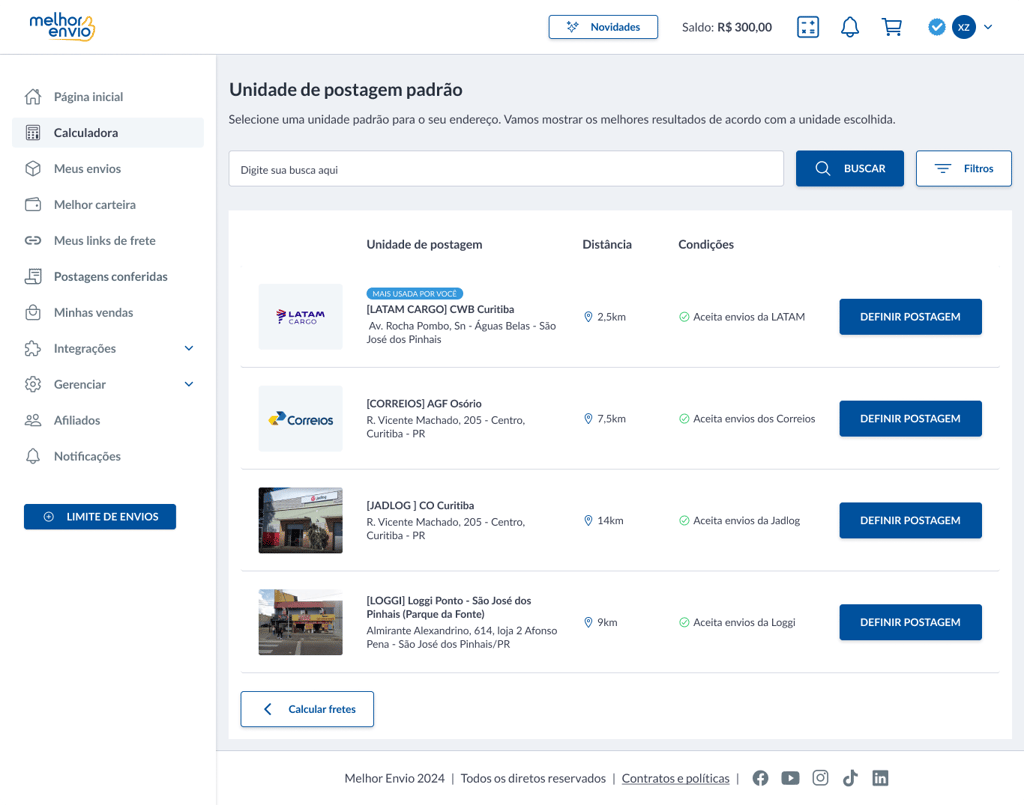1024x805 pixels.
Task: Open Gerenciar menu item
Action: 80,384
